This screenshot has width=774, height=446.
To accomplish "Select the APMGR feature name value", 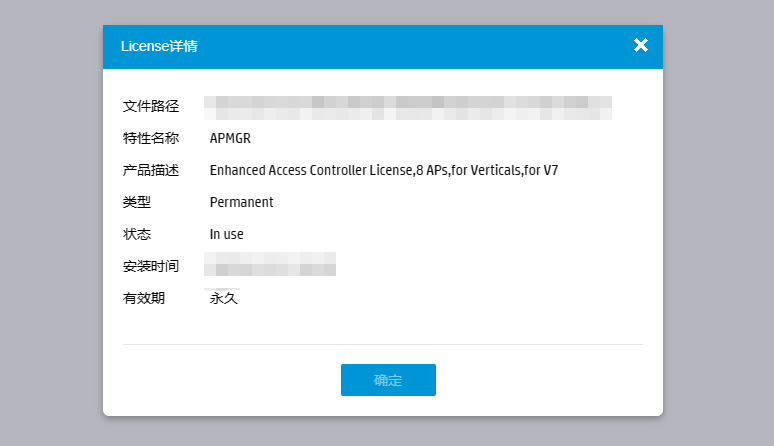I will coord(230,138).
